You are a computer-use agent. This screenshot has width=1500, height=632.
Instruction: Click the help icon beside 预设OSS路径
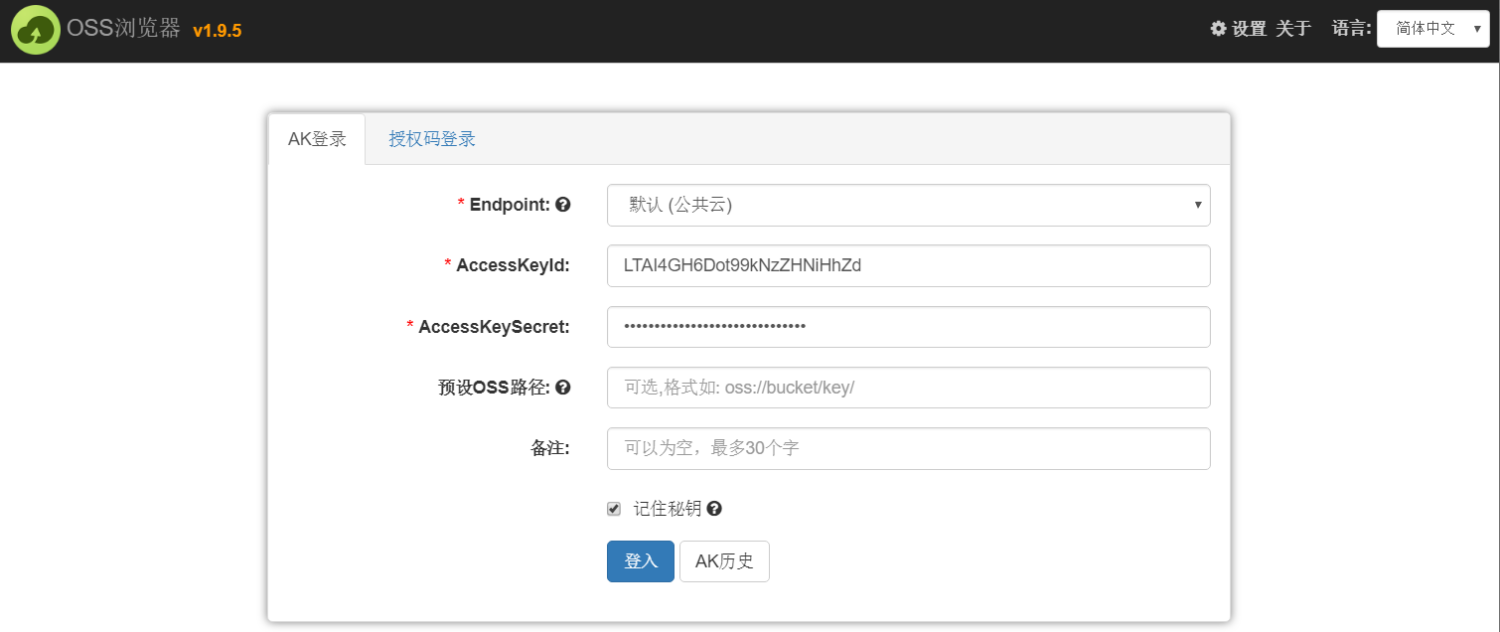pos(563,387)
